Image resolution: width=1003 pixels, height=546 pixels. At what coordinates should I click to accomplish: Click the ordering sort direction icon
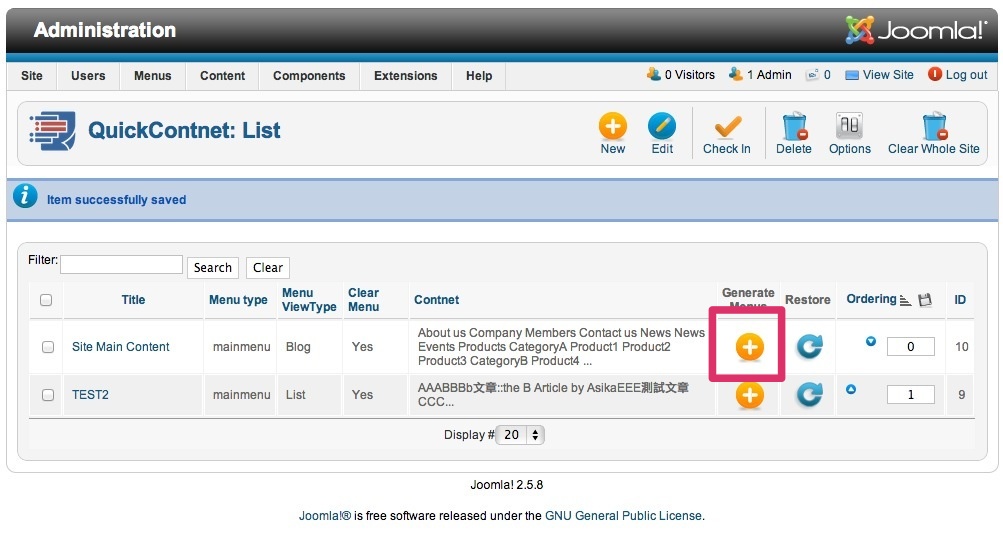pos(905,300)
